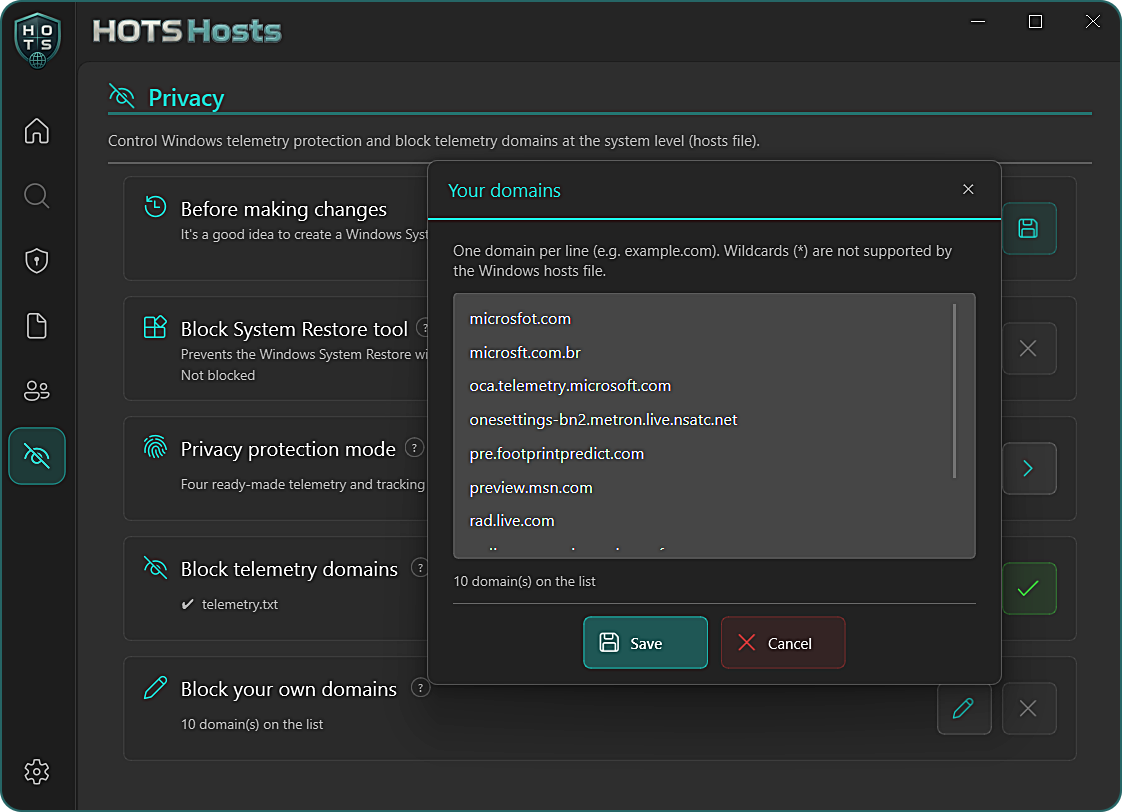
Task: Show help for Block your own domains
Action: [x=420, y=688]
